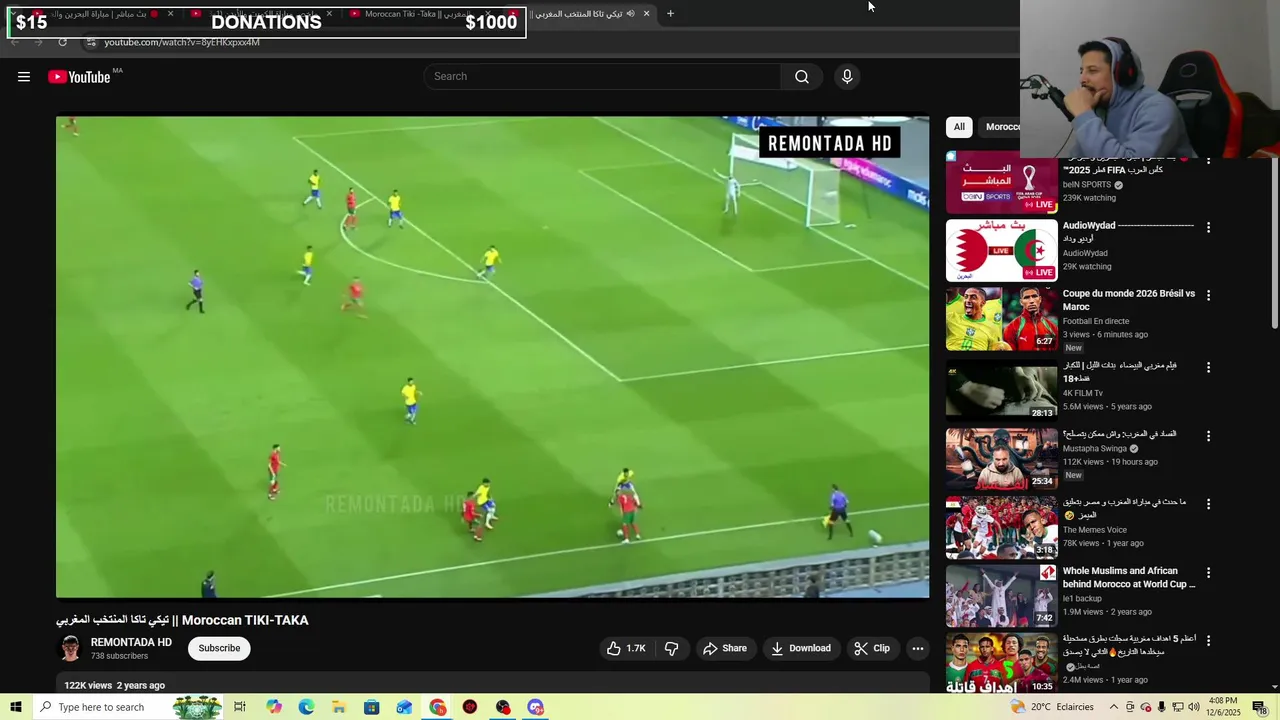This screenshot has height=720, width=1280.
Task: Open a new browser tab with plus button
Action: (670, 14)
